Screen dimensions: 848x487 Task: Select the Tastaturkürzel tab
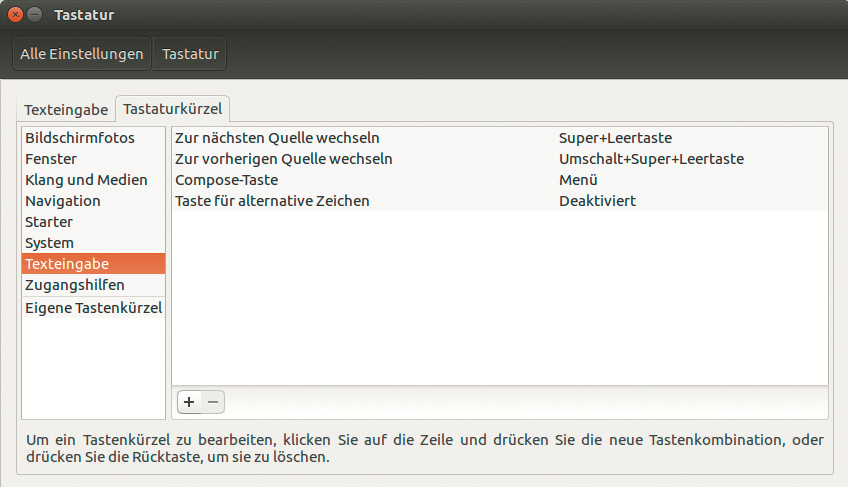point(173,108)
